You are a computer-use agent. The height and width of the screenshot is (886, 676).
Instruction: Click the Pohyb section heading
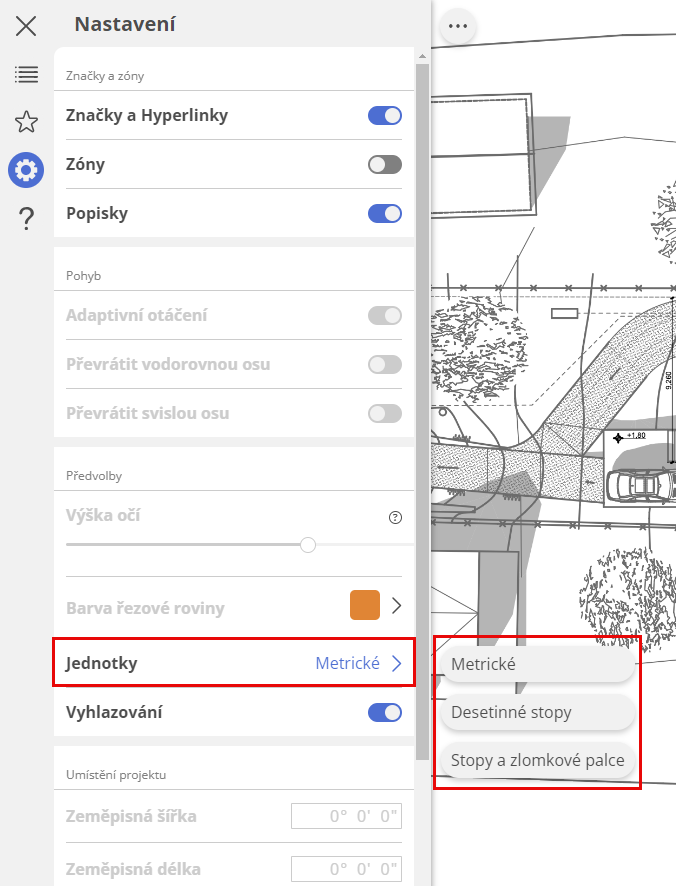pyautogui.click(x=84, y=276)
